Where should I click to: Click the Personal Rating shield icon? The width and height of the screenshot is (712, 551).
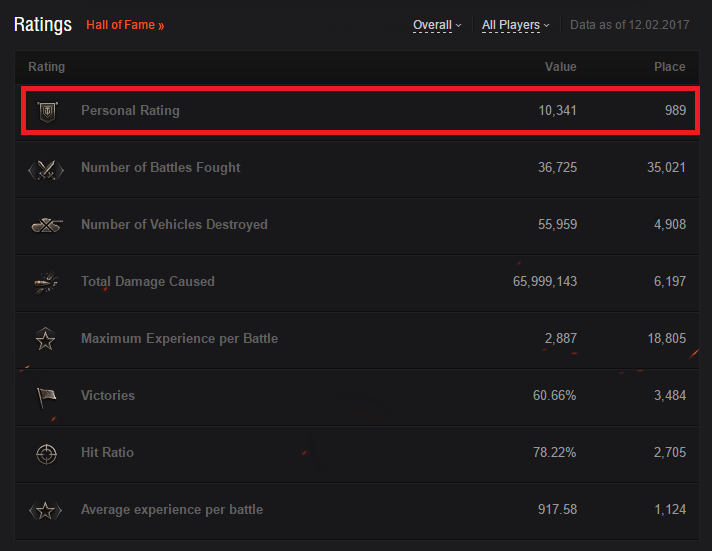47,111
